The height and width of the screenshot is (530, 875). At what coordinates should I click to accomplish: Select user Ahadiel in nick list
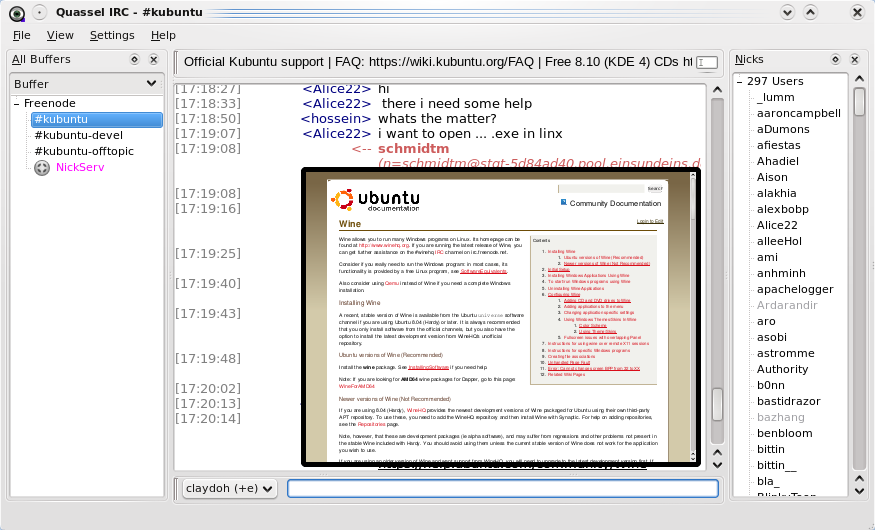(x=777, y=161)
